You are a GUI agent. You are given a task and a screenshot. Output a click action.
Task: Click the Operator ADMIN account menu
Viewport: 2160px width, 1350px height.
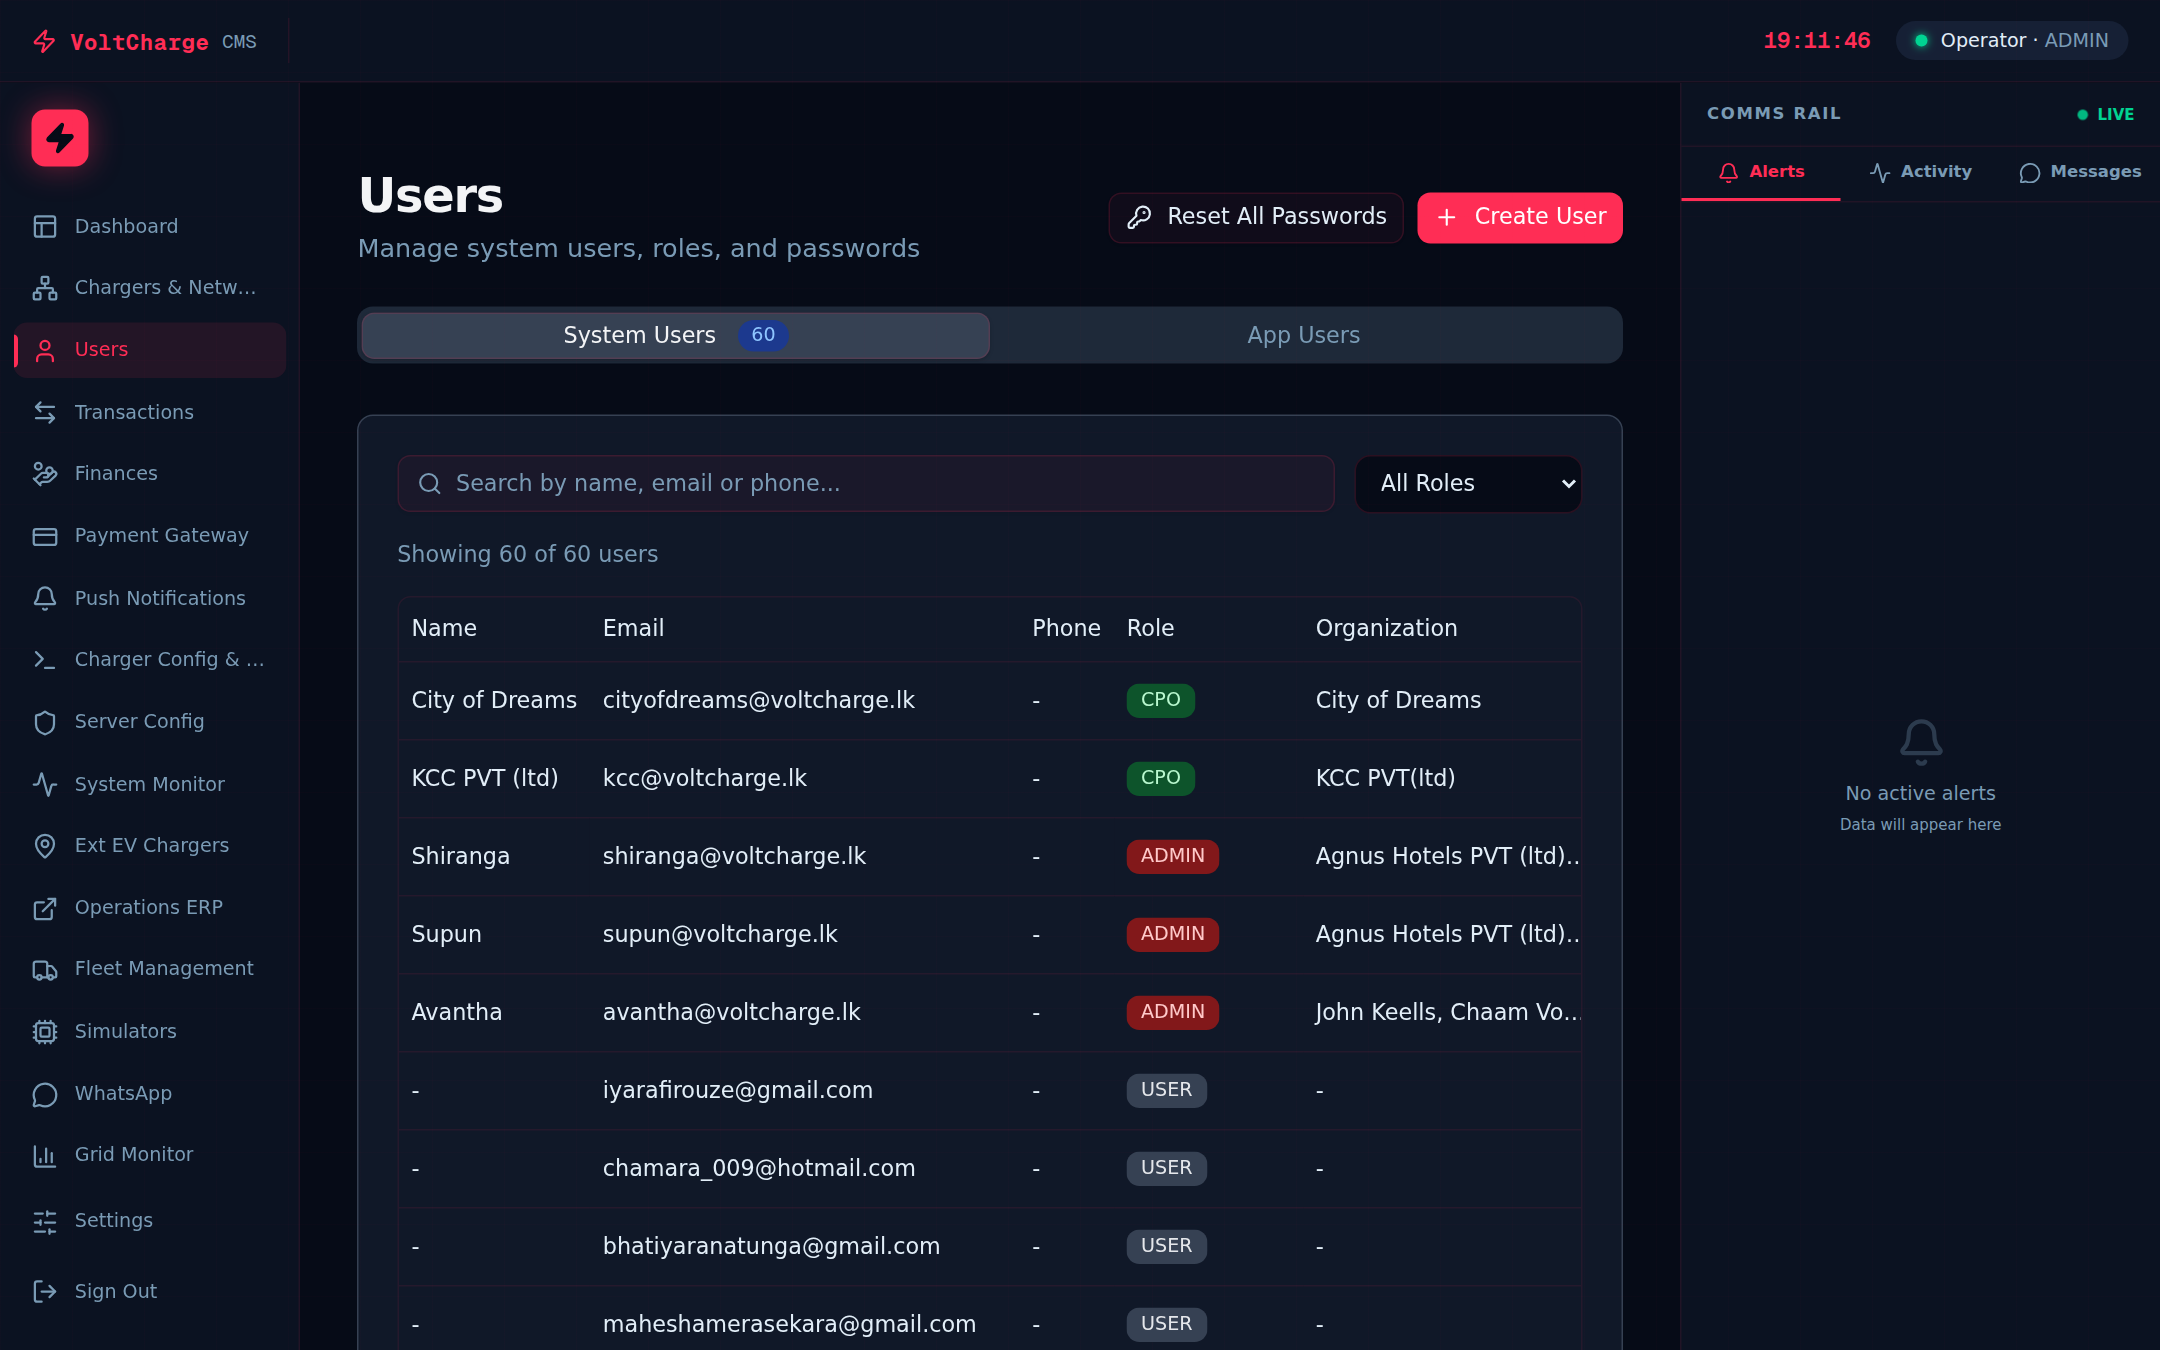(2010, 40)
